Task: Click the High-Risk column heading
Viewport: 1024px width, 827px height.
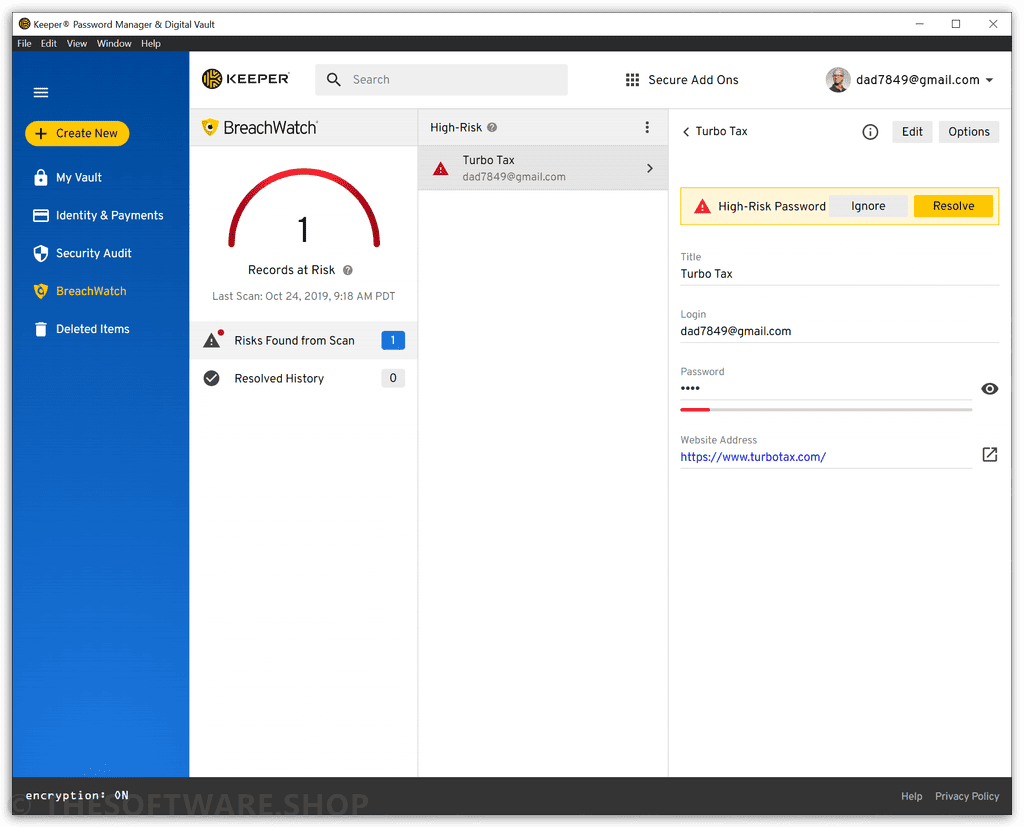Action: [456, 127]
